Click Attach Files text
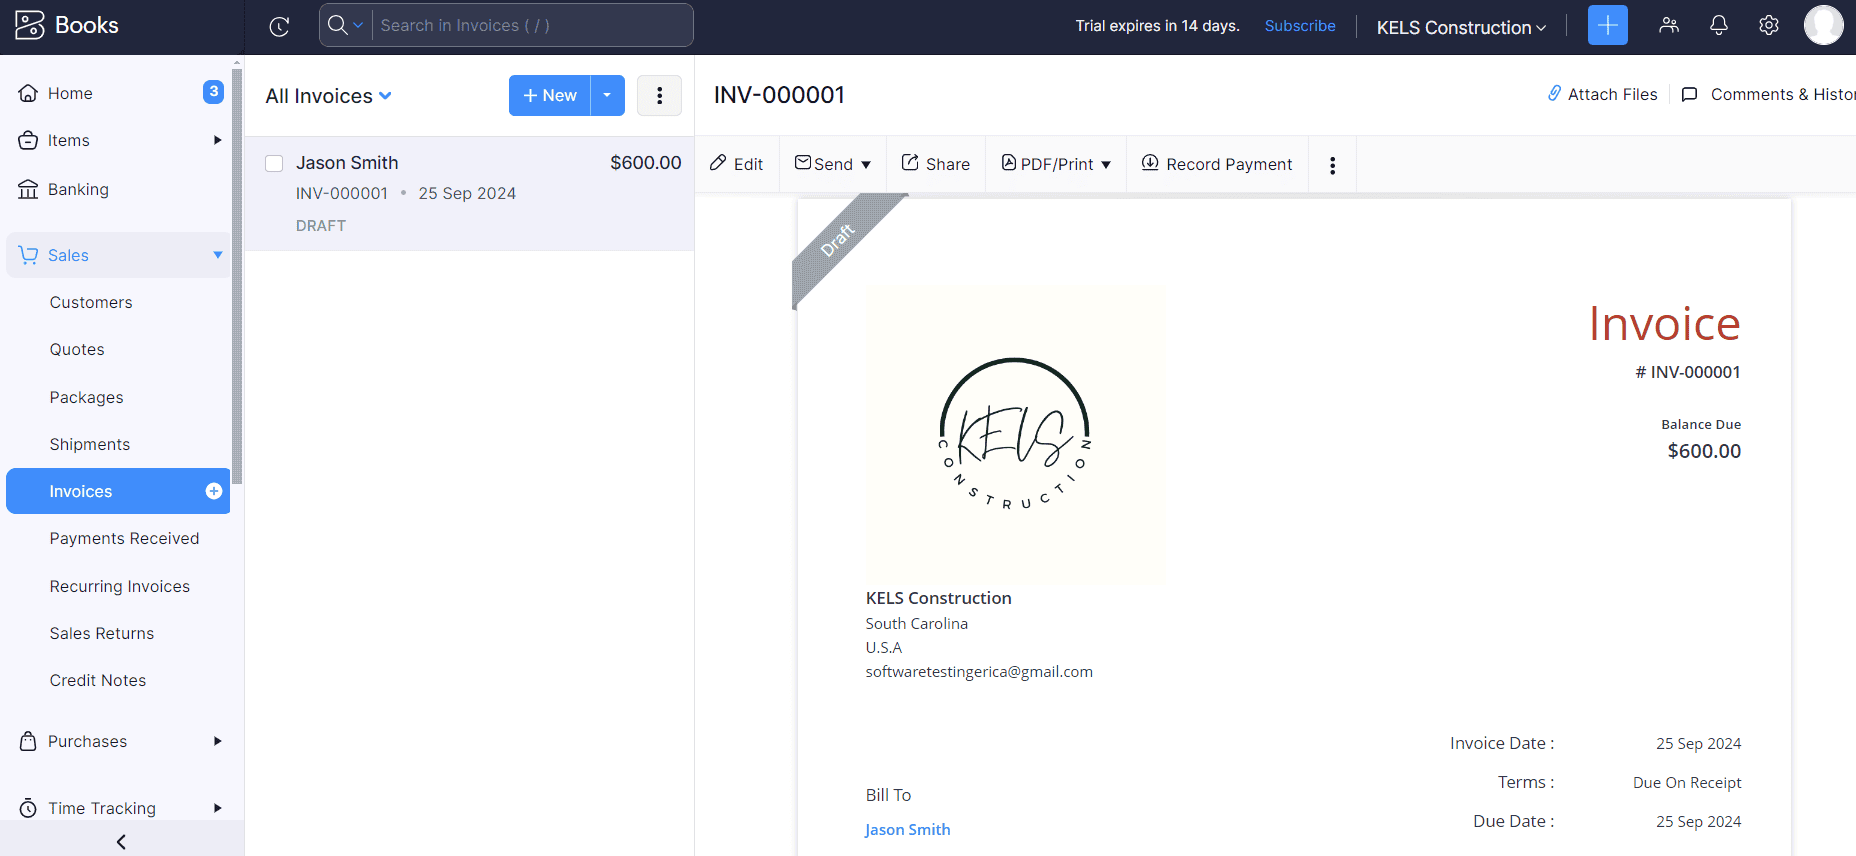Image resolution: width=1856 pixels, height=856 pixels. pyautogui.click(x=1612, y=94)
